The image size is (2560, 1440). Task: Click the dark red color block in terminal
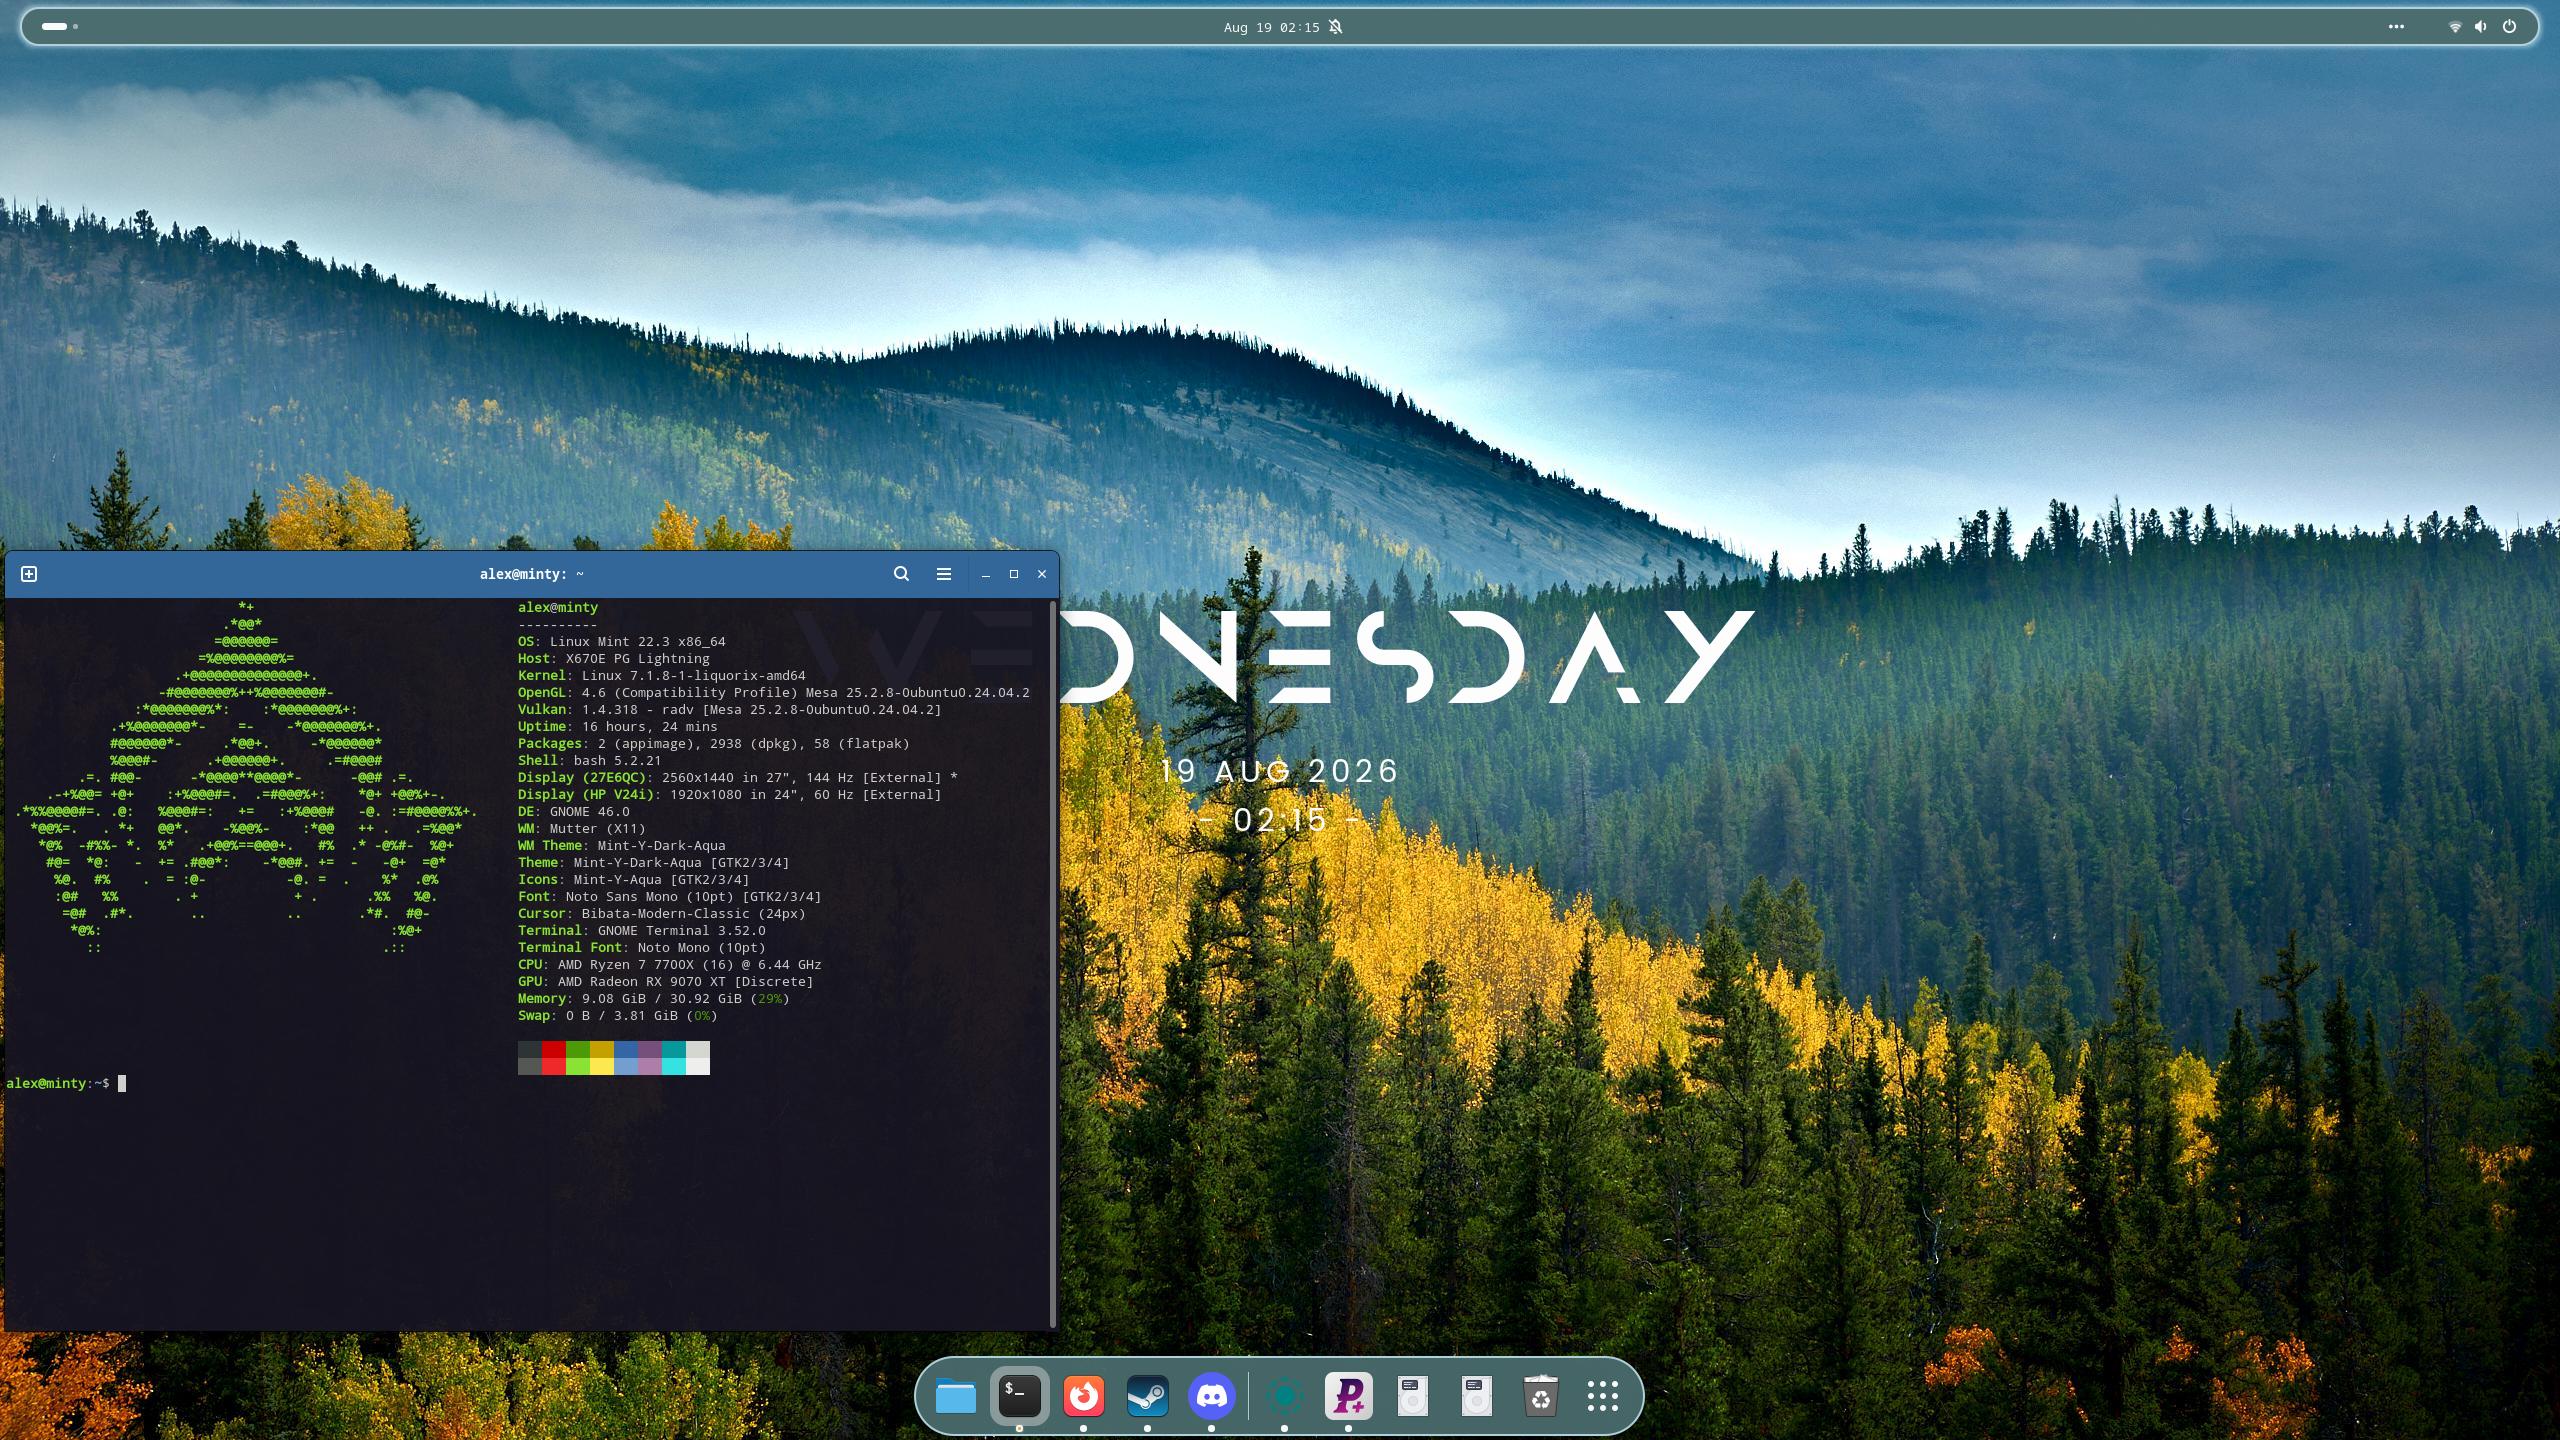click(554, 1049)
